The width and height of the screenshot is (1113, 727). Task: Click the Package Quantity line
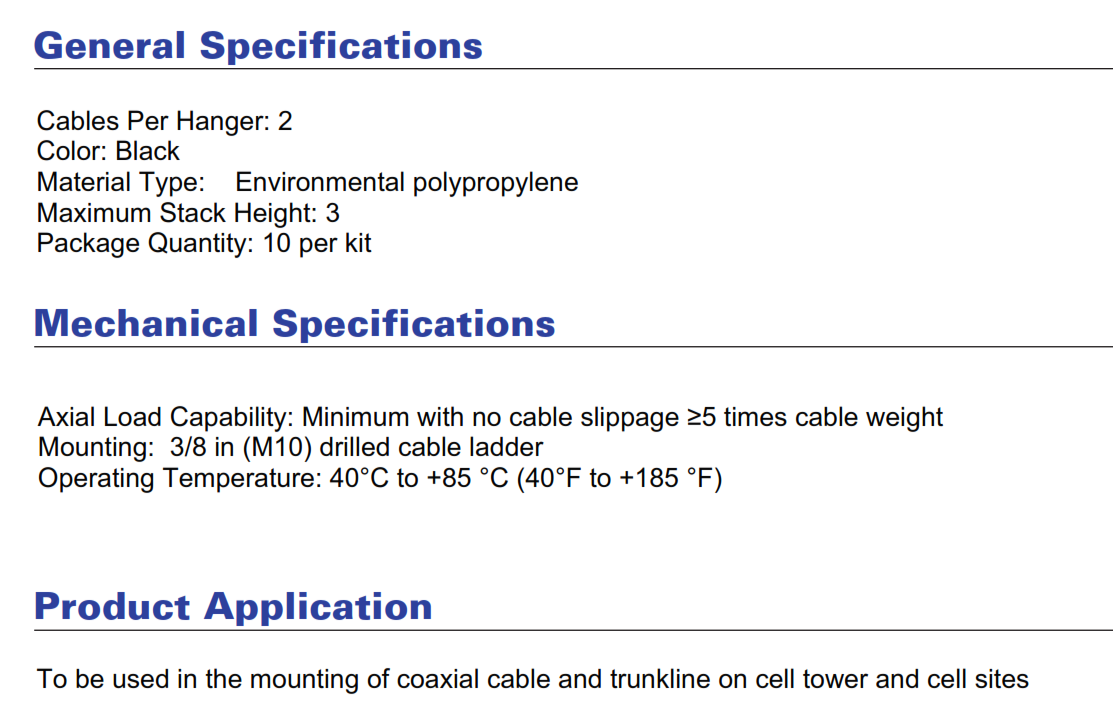pyautogui.click(x=204, y=244)
